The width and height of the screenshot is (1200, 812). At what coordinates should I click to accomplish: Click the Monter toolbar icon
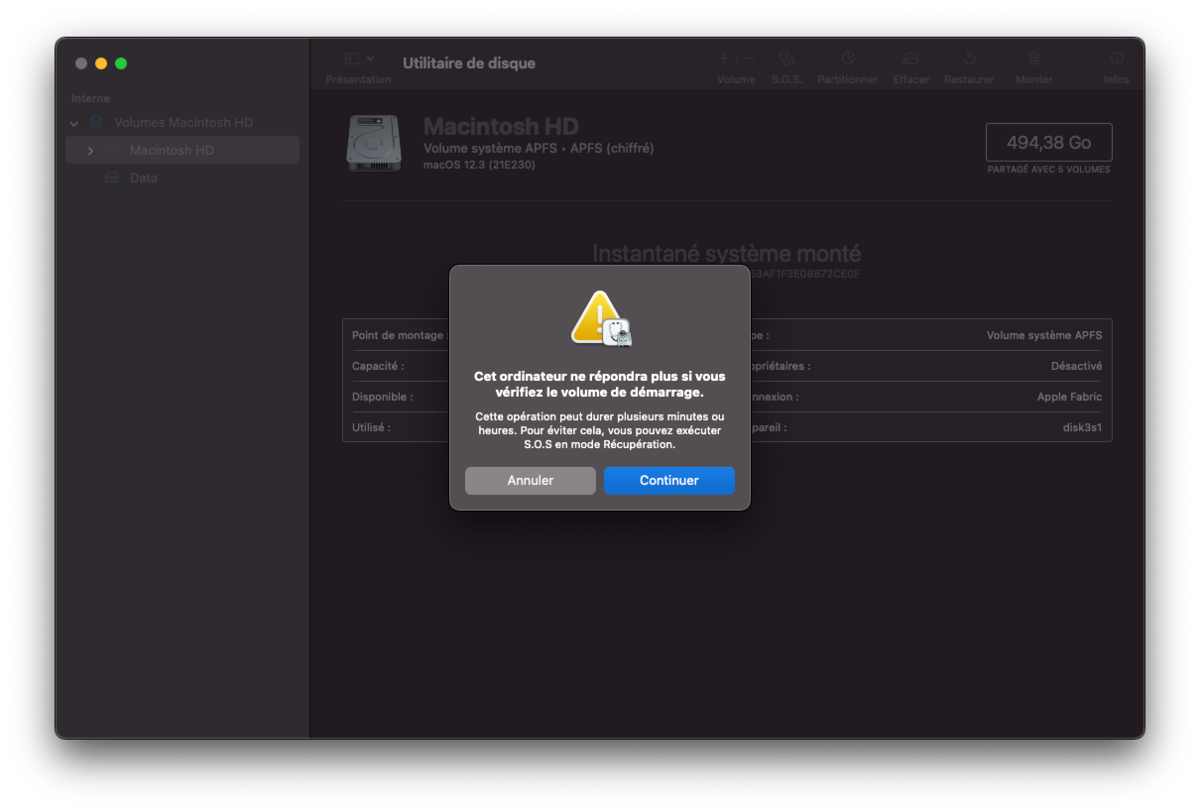point(1034,59)
